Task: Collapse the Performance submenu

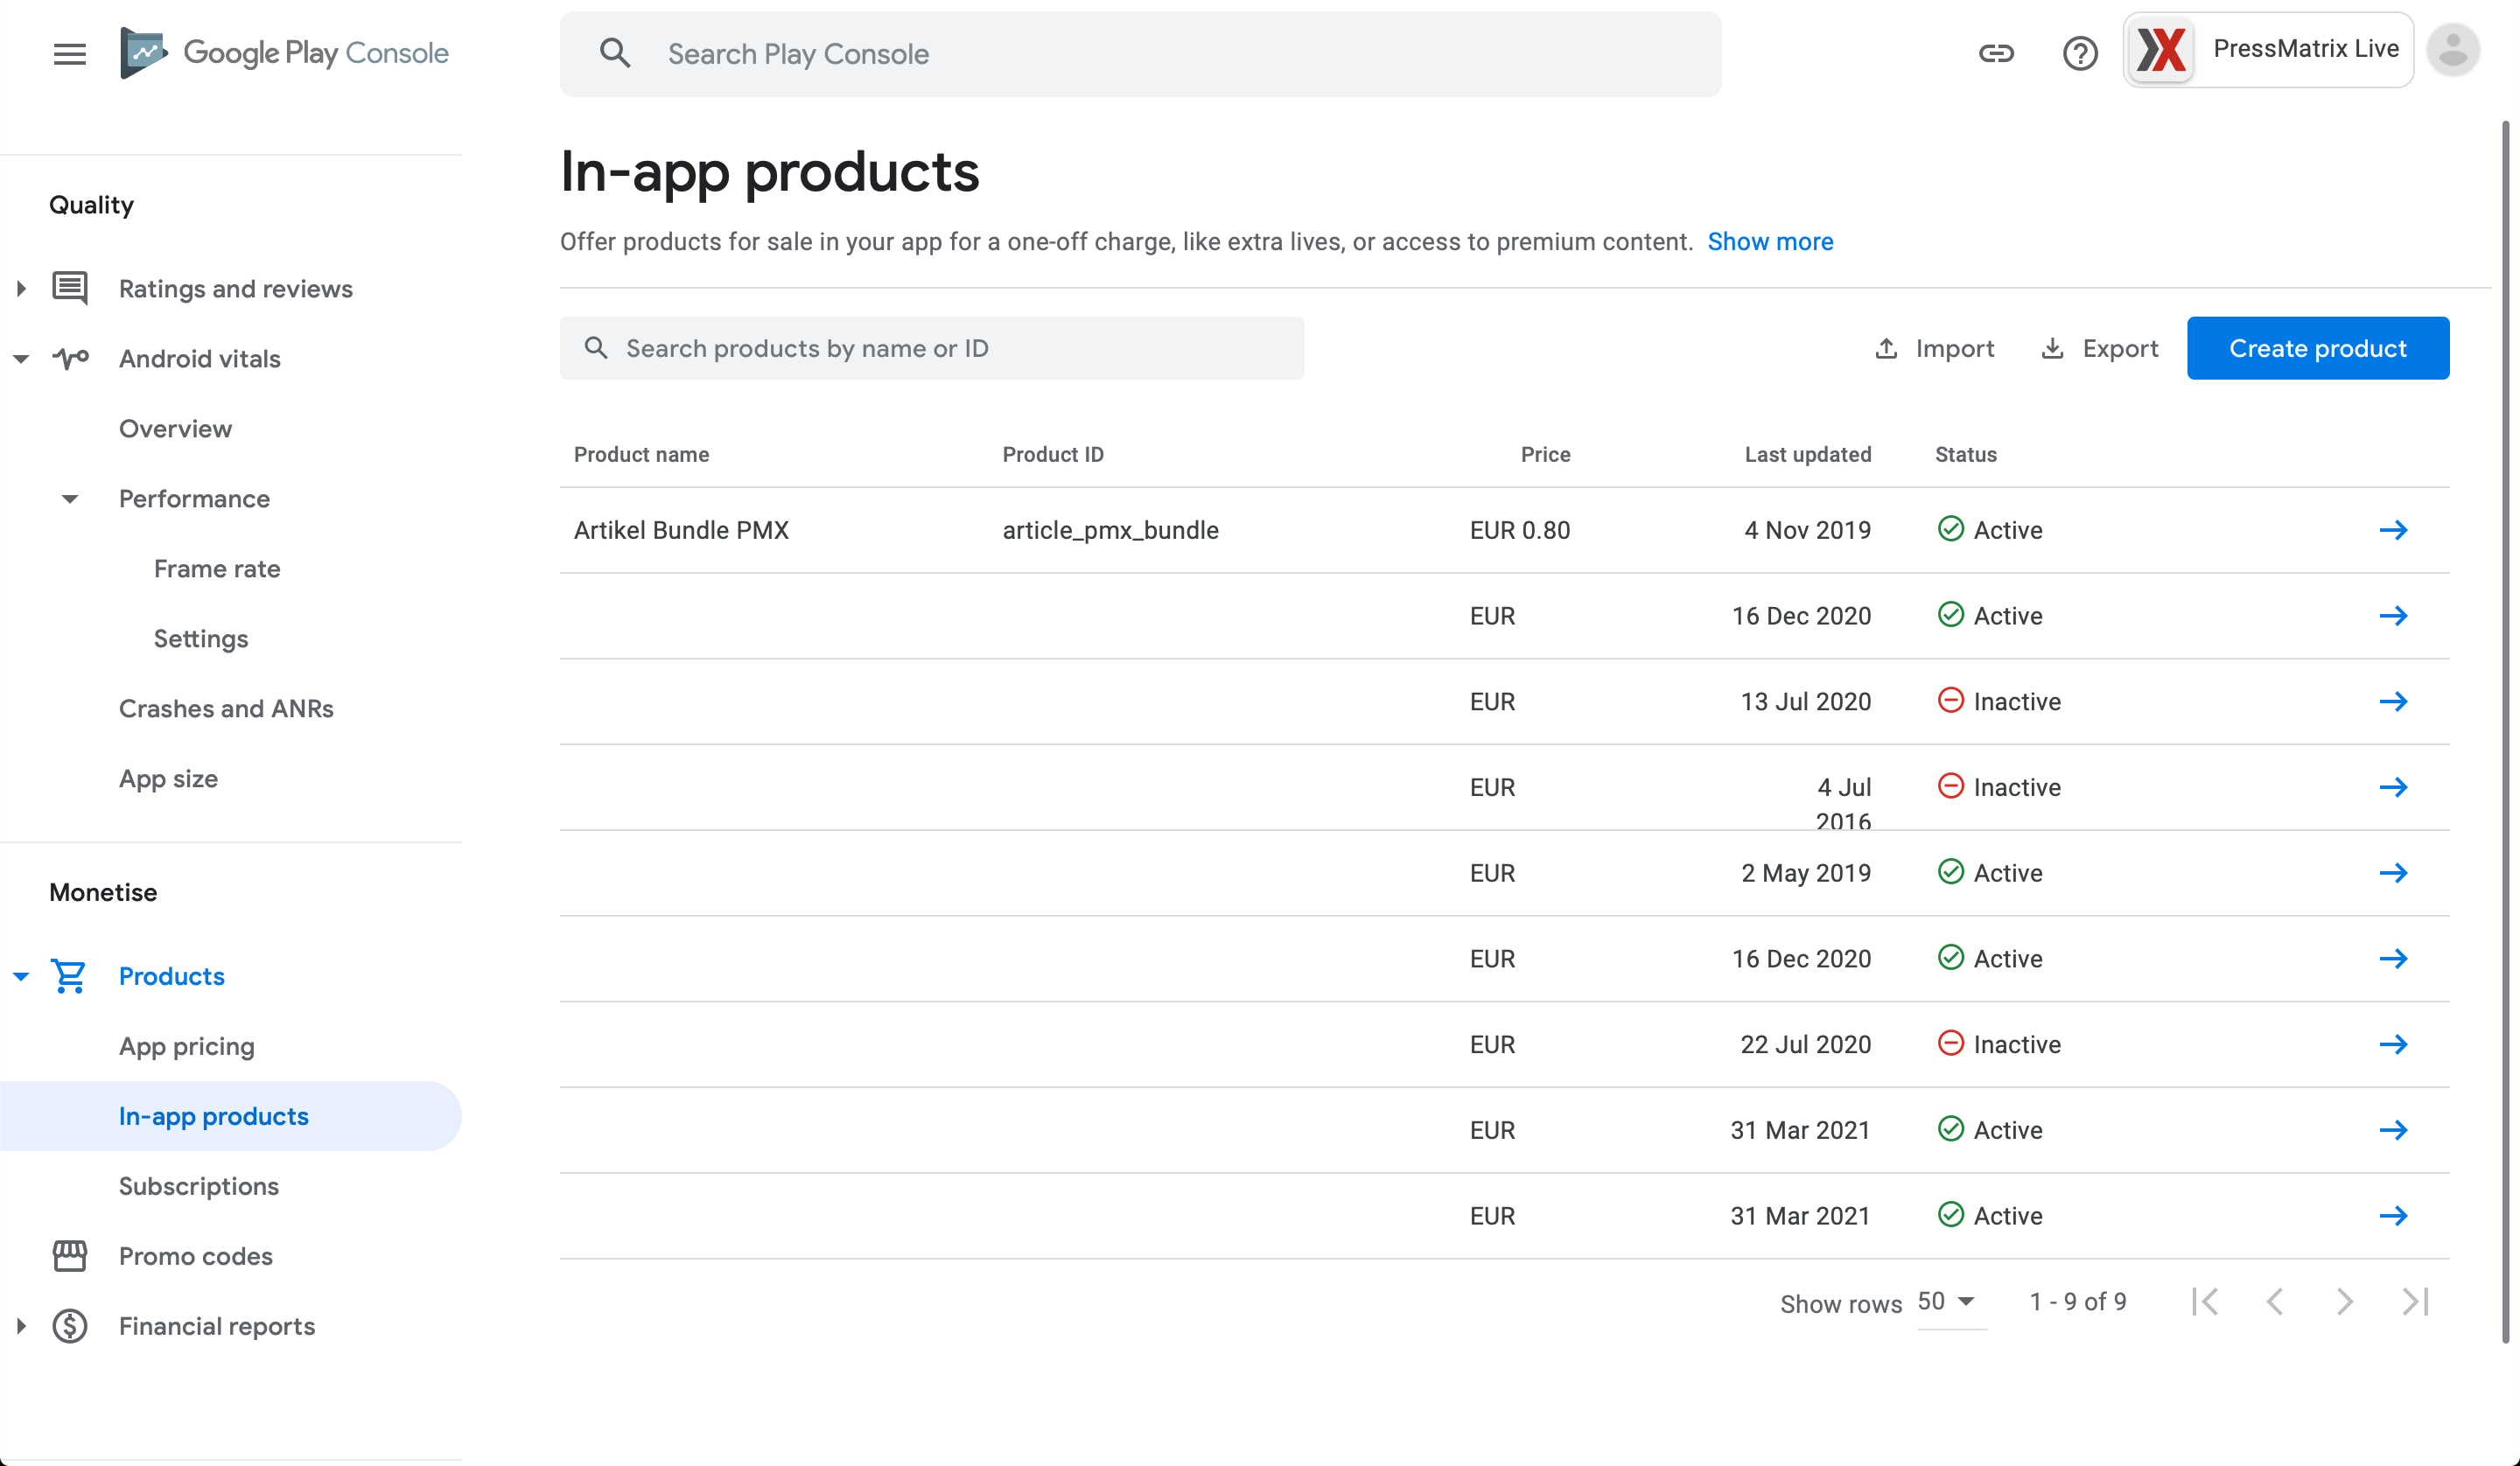Action: pos(69,498)
